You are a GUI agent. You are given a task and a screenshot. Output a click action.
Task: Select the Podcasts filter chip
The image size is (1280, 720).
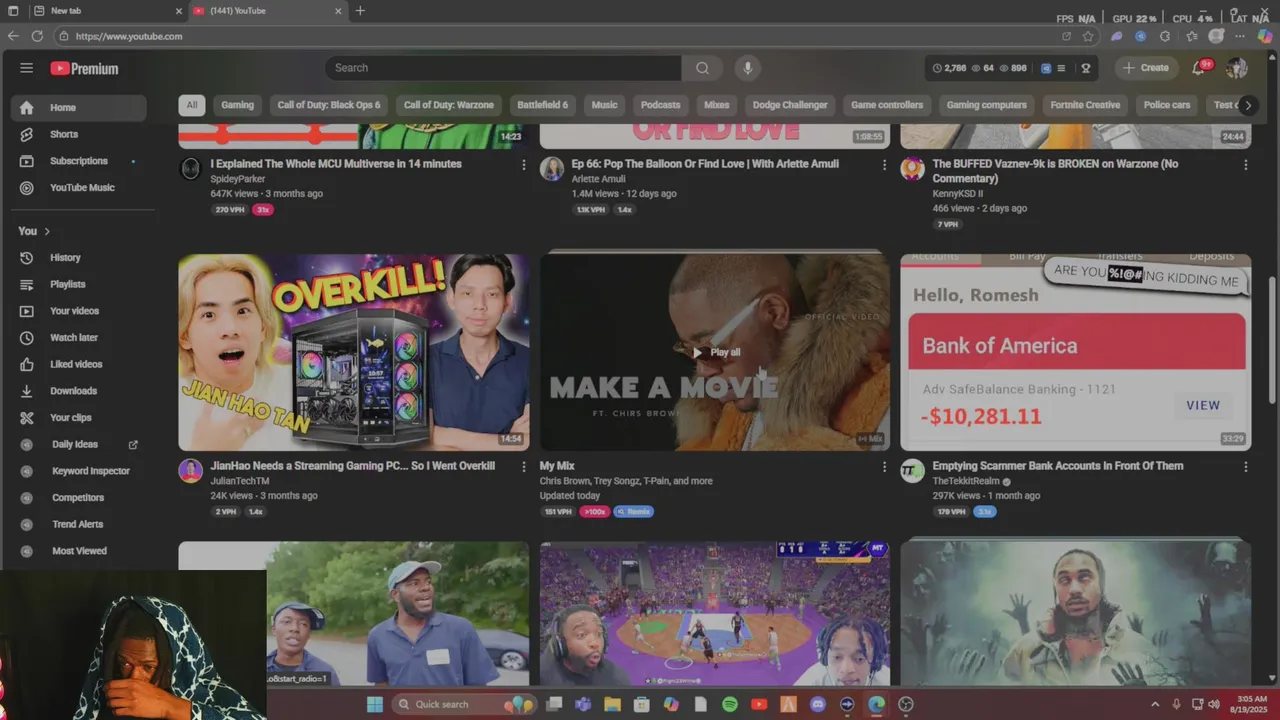pos(660,105)
